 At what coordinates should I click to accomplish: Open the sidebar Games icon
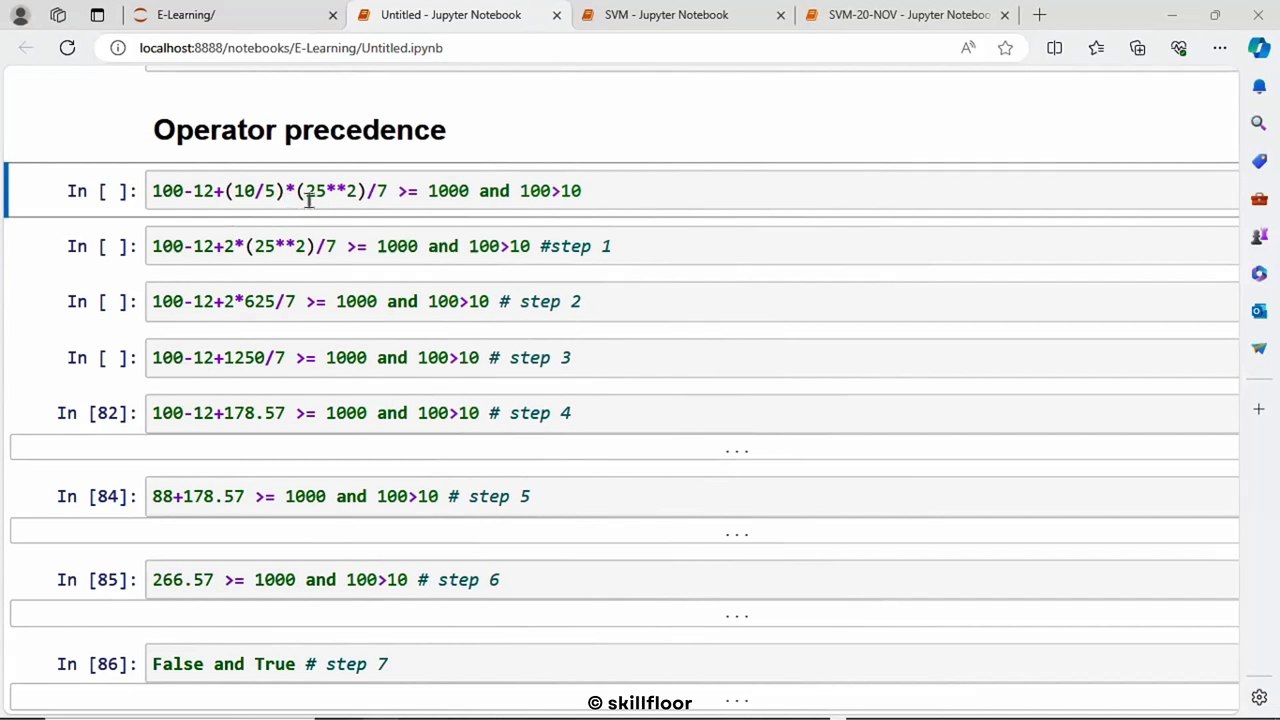1259,237
